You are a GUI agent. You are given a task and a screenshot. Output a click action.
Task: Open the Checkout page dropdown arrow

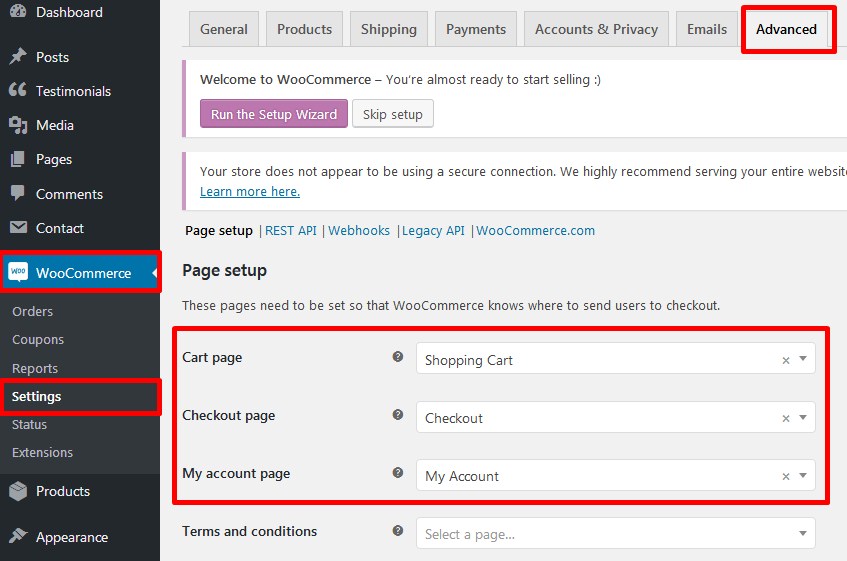[803, 417]
